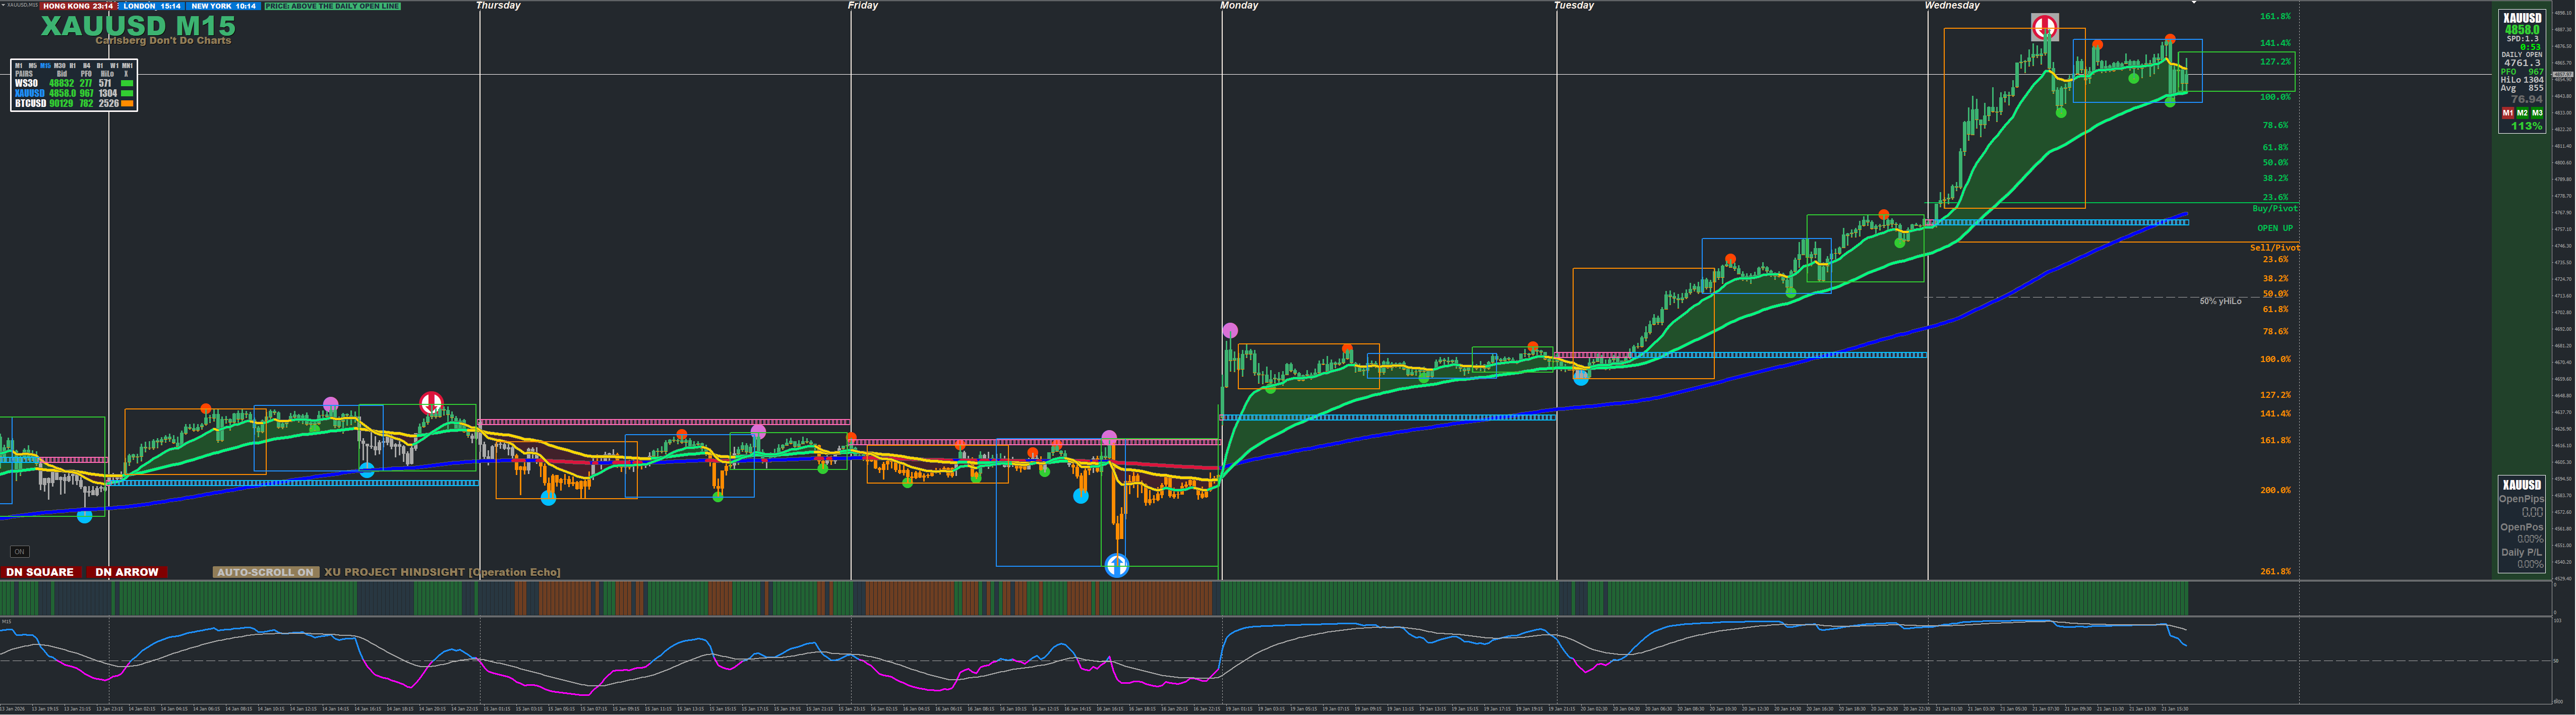
Task: Click the red up-arrow signal icon at Wednesday's high
Action: 2045,26
